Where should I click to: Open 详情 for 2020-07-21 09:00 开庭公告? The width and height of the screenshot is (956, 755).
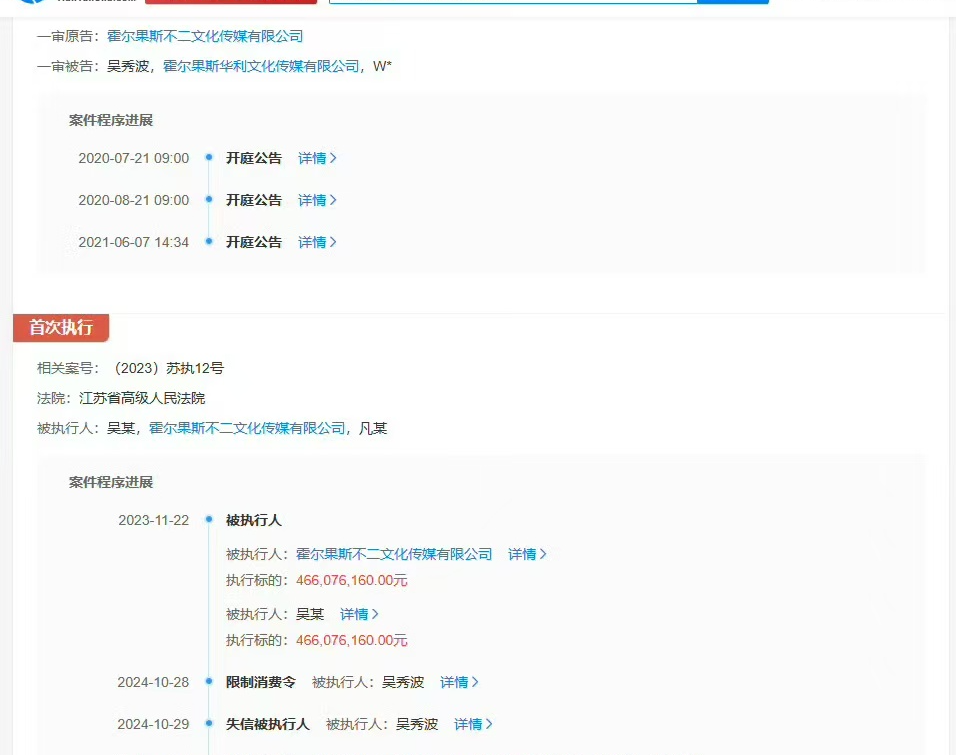[x=317, y=158]
